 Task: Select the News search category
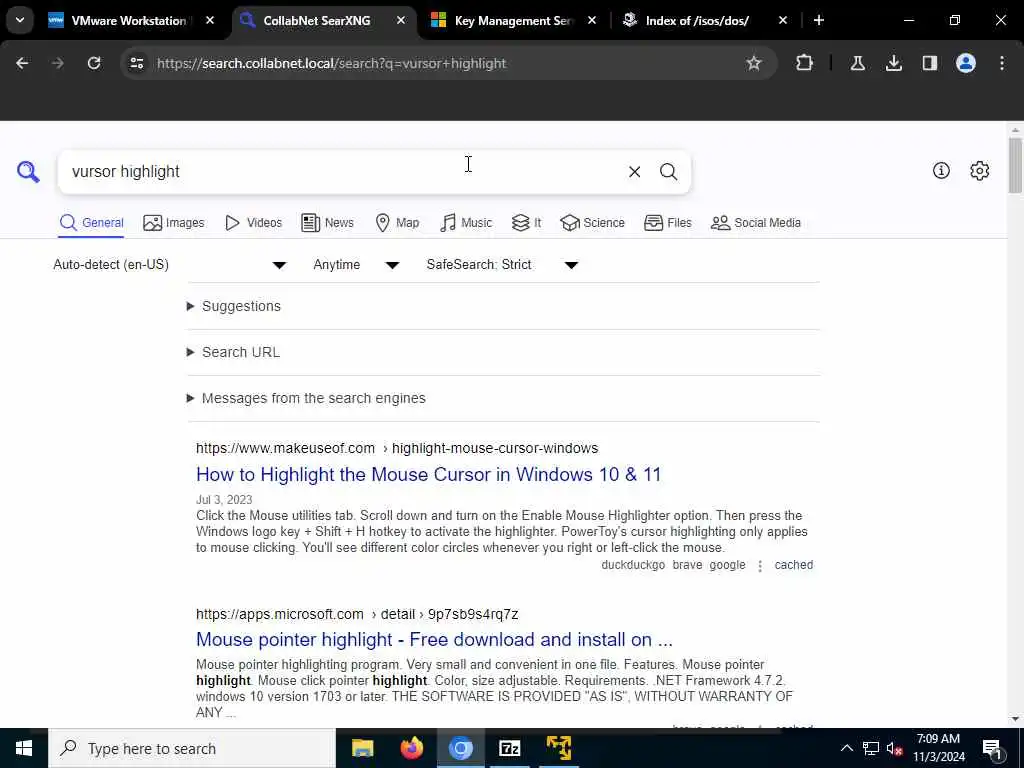[x=328, y=223]
